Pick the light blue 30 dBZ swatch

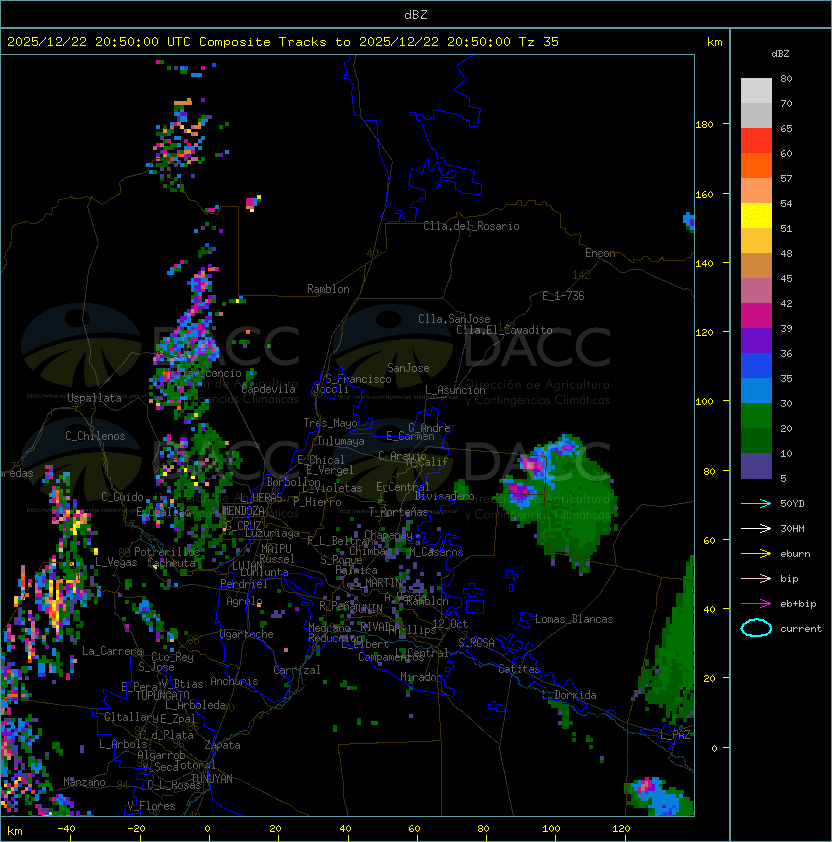coord(756,391)
